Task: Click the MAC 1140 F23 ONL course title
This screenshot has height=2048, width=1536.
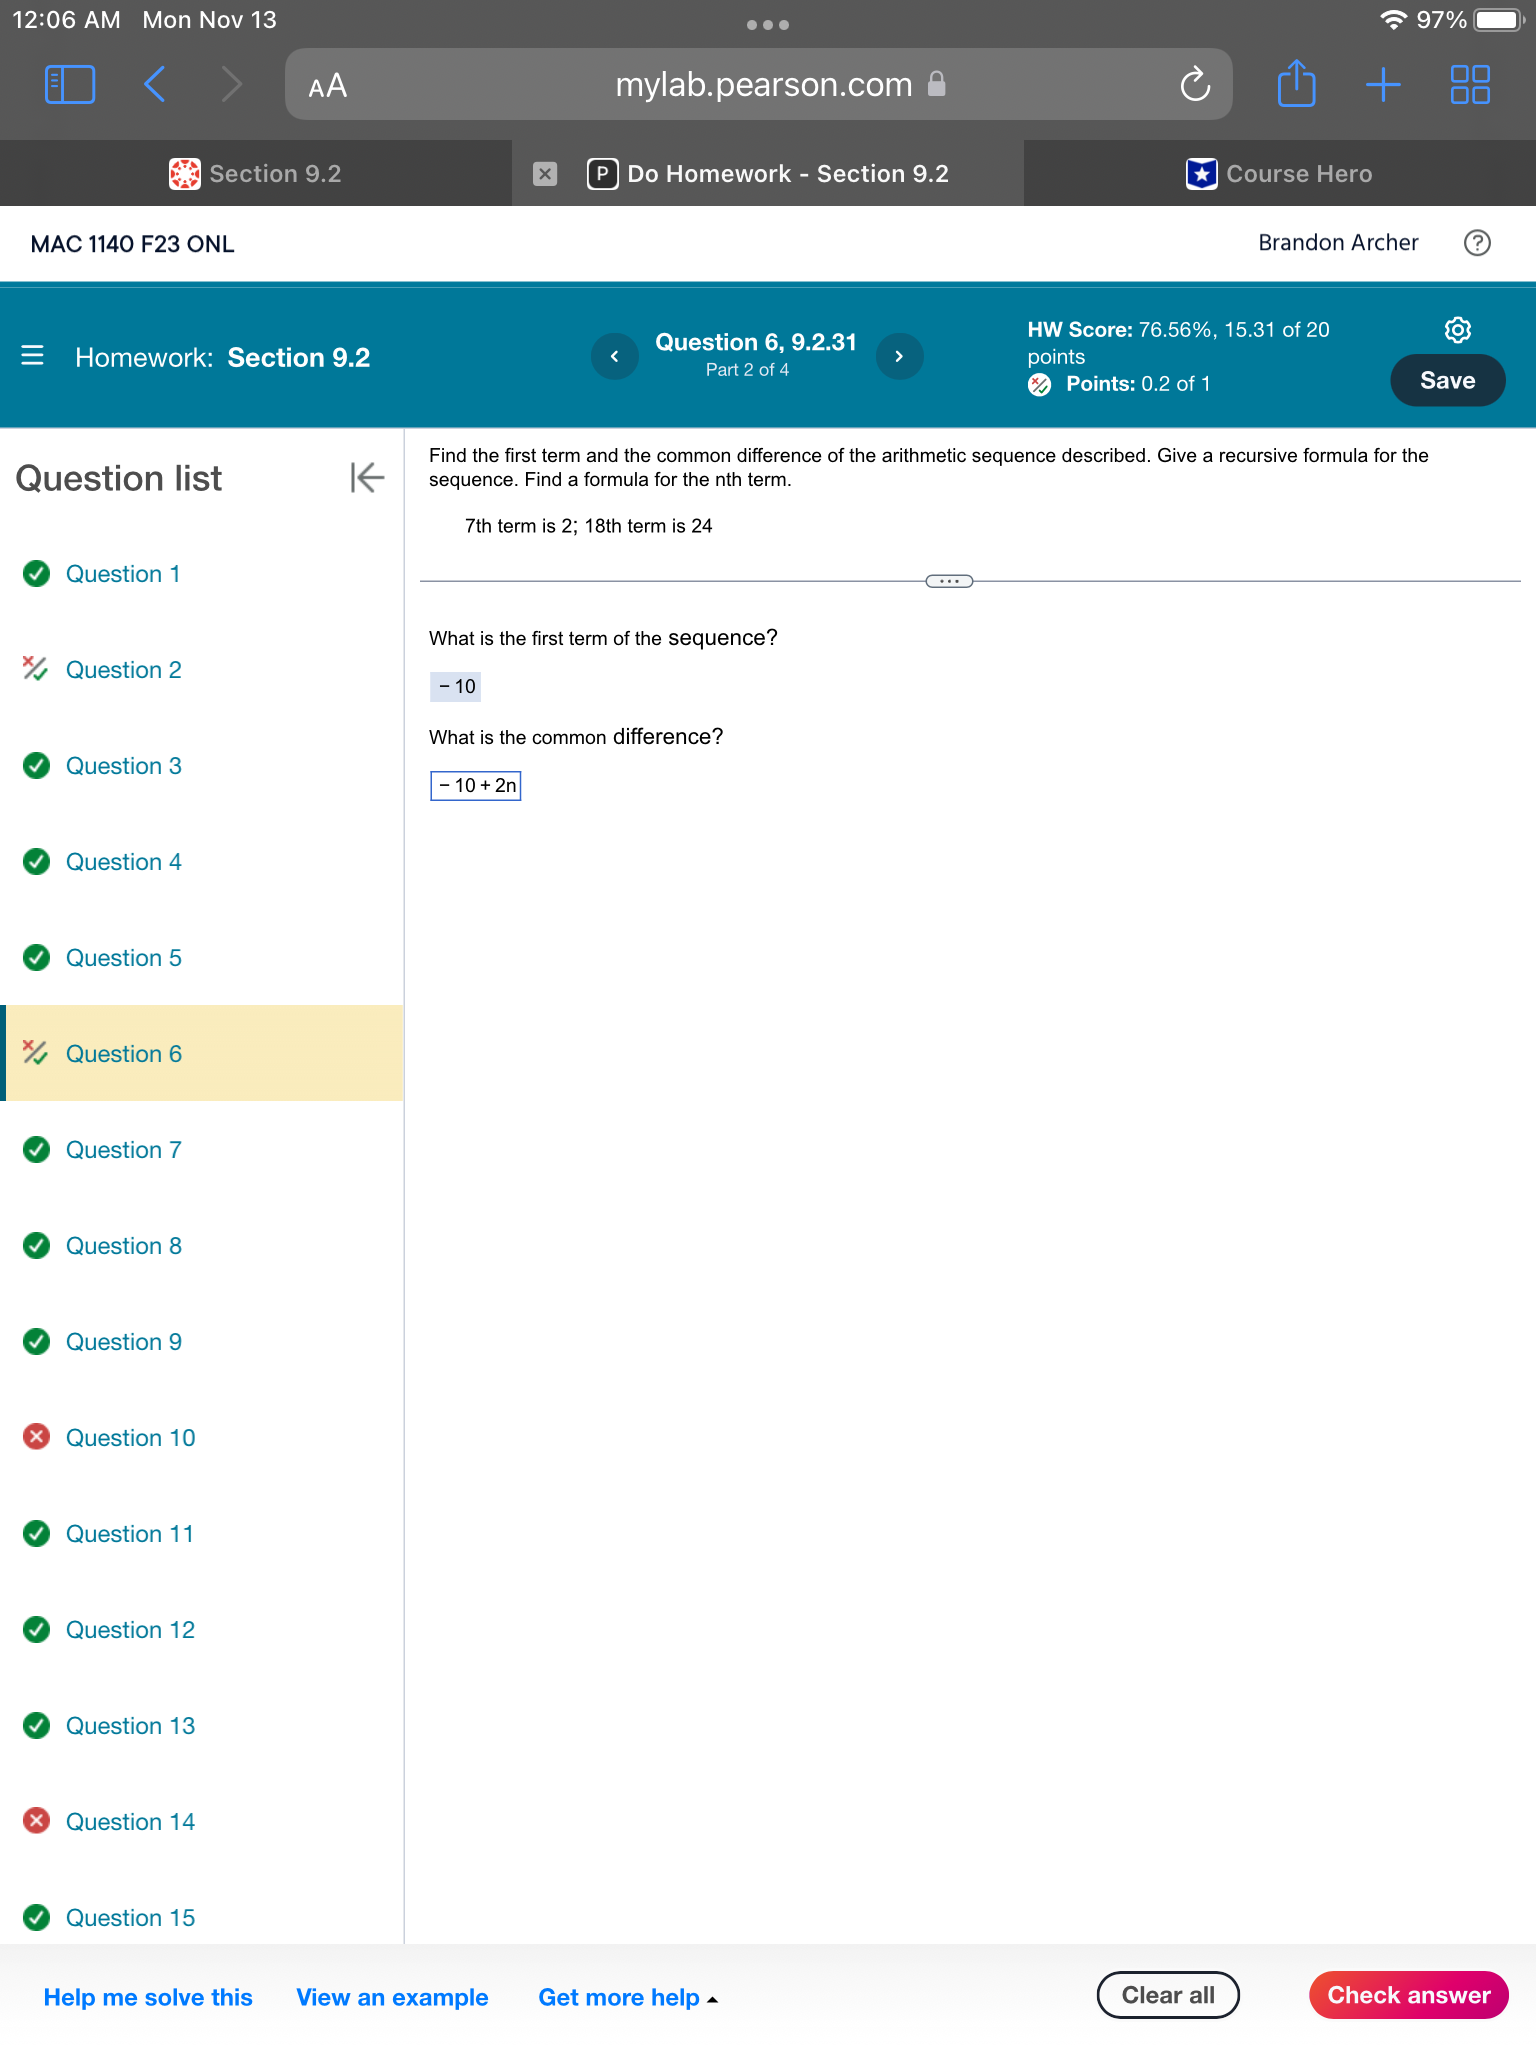Action: (133, 244)
